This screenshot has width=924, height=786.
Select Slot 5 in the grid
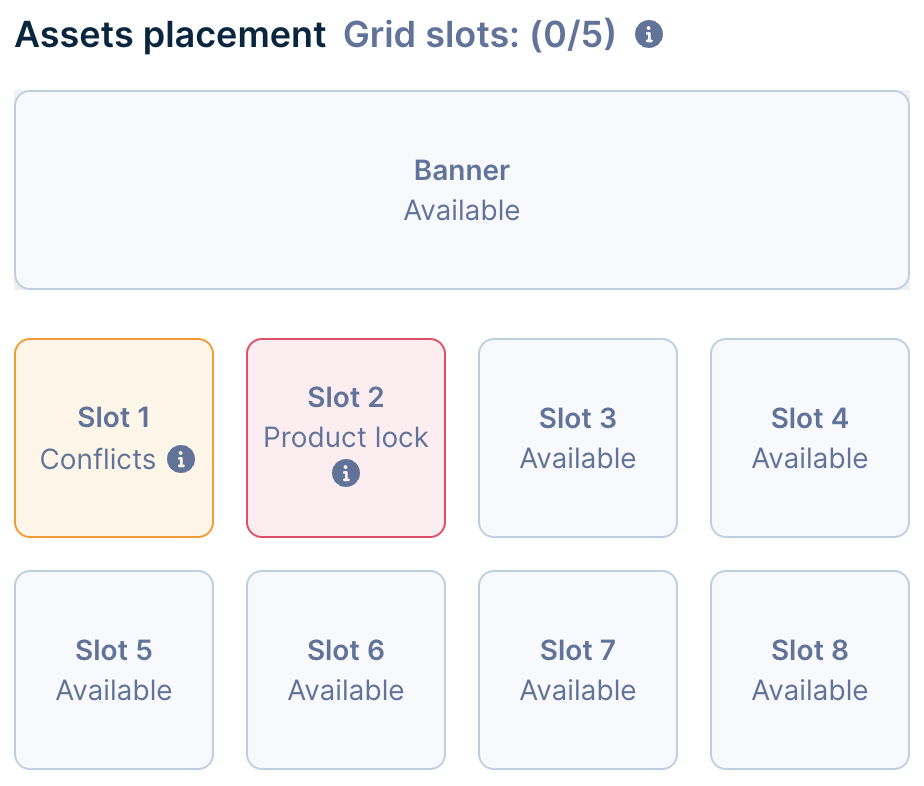point(114,670)
